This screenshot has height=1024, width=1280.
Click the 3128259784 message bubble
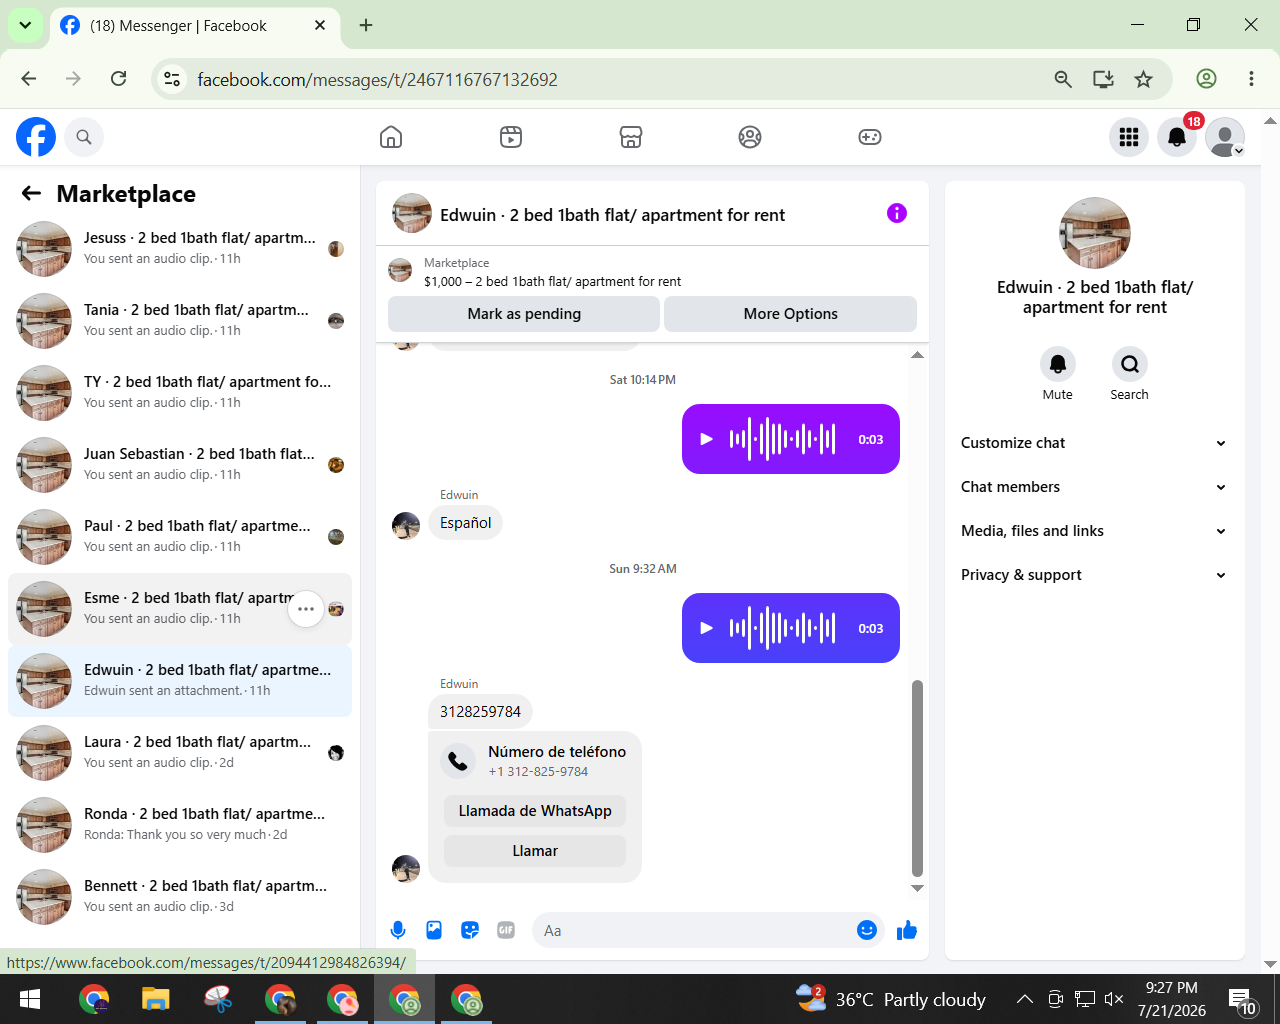tap(480, 712)
